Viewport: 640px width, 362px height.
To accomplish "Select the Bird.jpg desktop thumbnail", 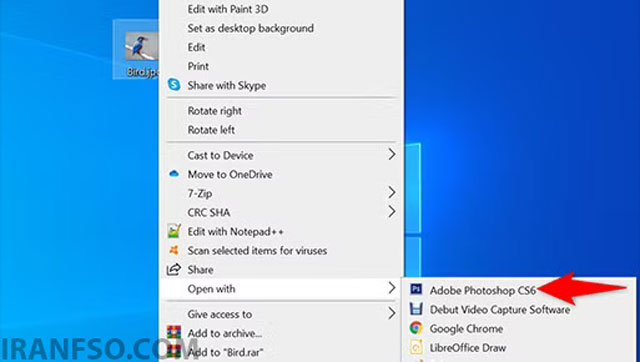I will tap(139, 50).
